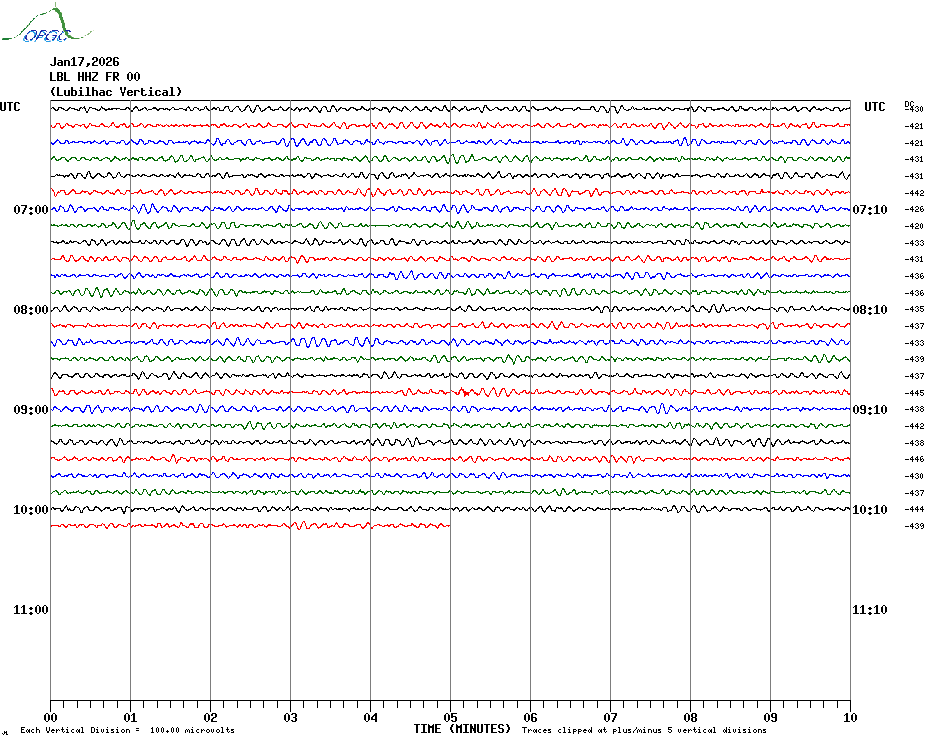Viewport: 930px width, 744px height.
Task: Click the 10:10 time label on right
Action: 870,510
